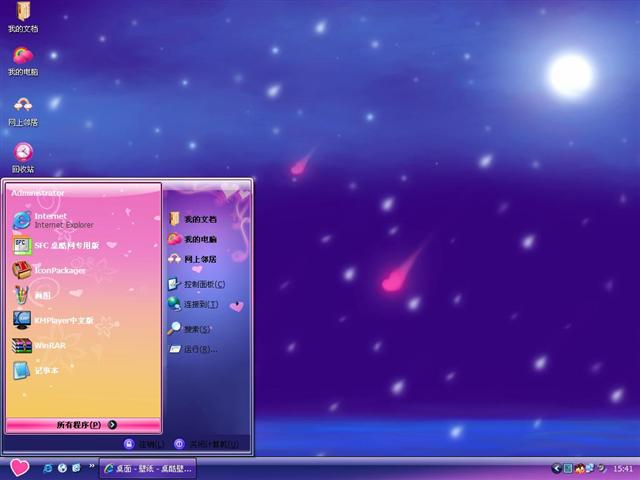Launch SFC 桌酷网专用版 from the Start menu
The width and height of the screenshot is (640, 480).
[x=84, y=245]
